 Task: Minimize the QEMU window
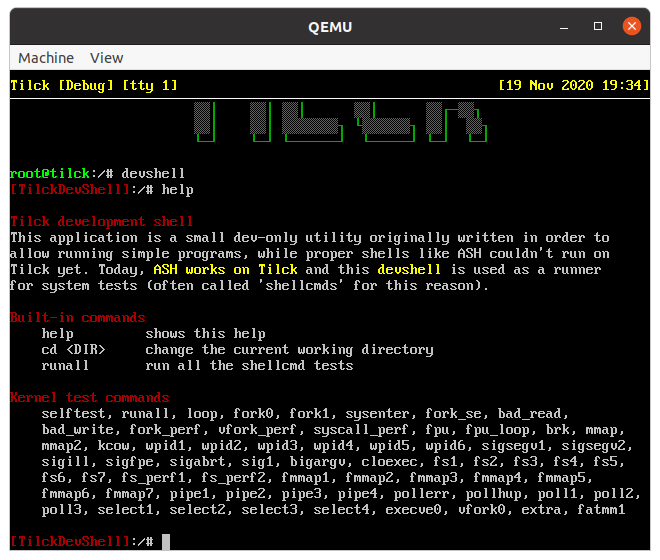[x=565, y=26]
